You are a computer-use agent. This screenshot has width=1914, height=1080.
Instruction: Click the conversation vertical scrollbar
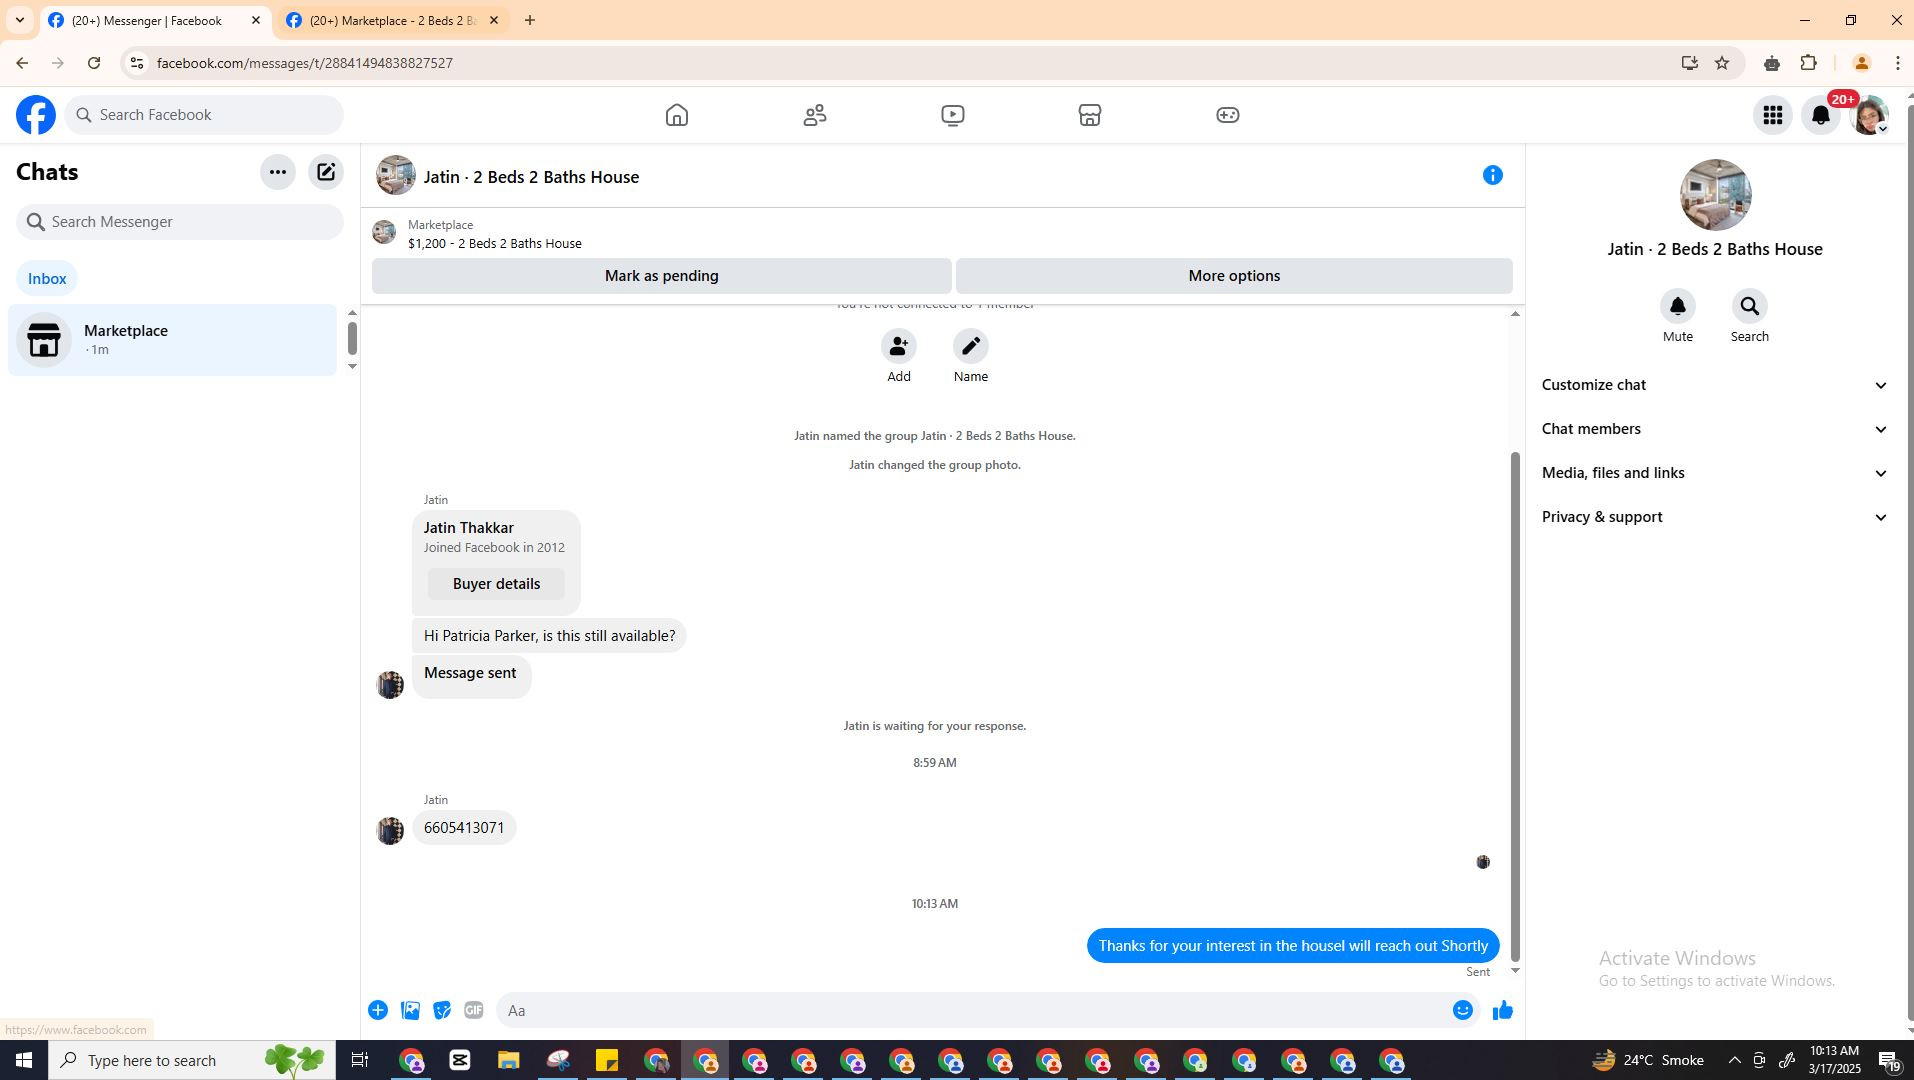coord(1515,706)
